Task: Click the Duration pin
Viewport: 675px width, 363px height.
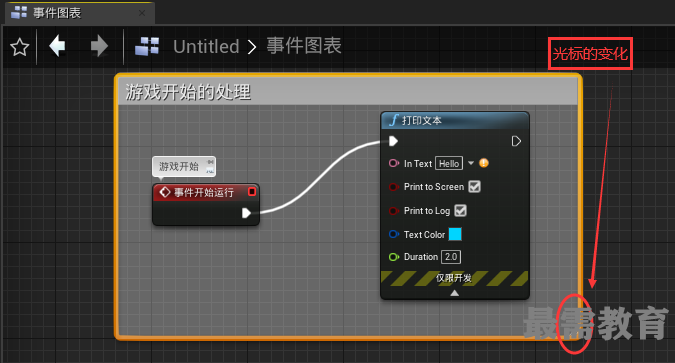Action: [393, 257]
